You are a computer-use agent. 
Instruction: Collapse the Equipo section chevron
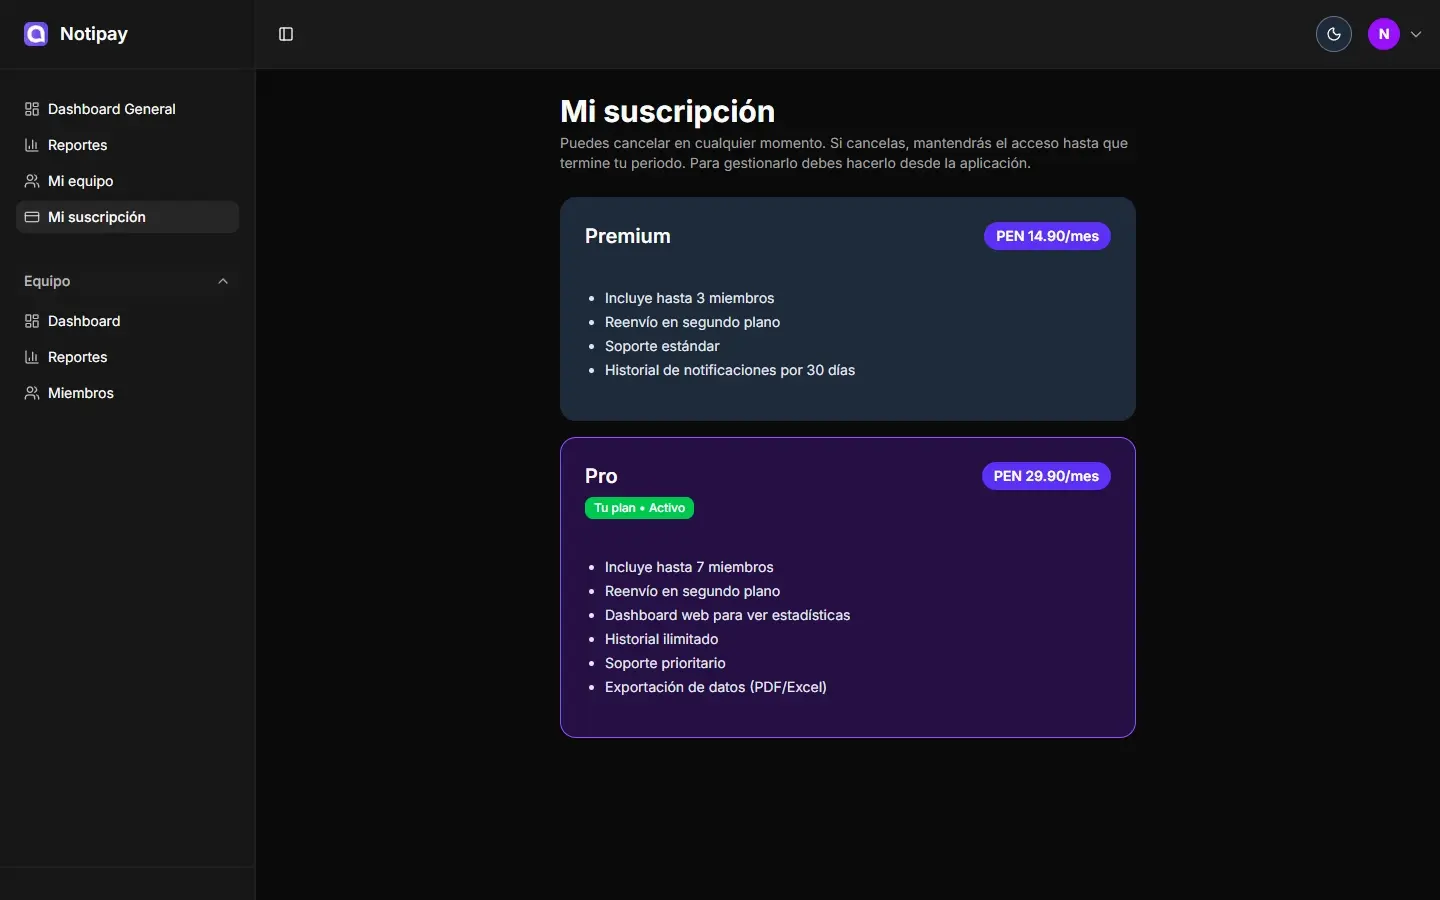click(222, 281)
